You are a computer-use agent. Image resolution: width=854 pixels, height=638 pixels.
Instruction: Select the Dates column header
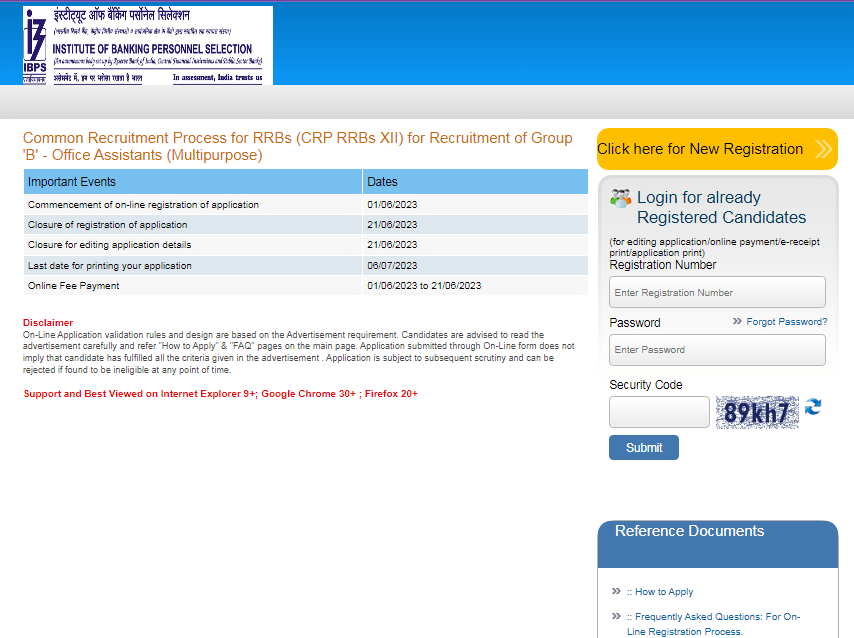474,182
